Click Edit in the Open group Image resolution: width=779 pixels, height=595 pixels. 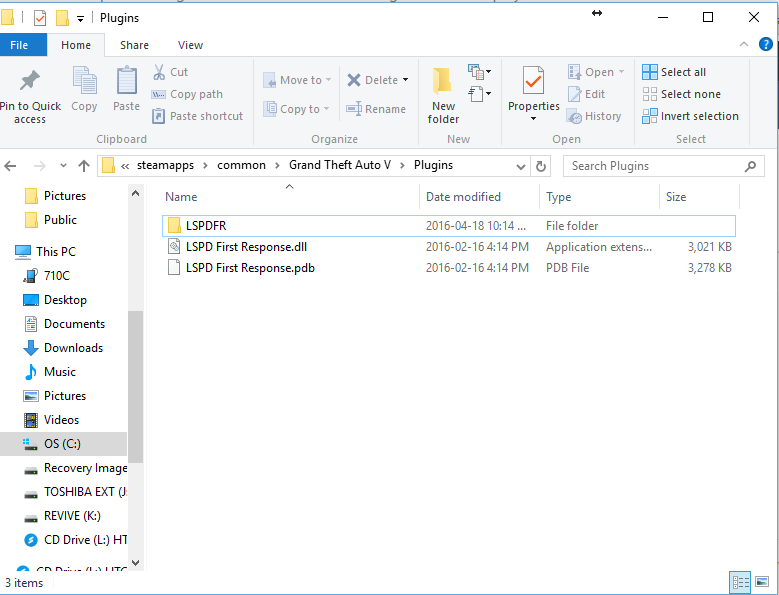pyautogui.click(x=586, y=94)
